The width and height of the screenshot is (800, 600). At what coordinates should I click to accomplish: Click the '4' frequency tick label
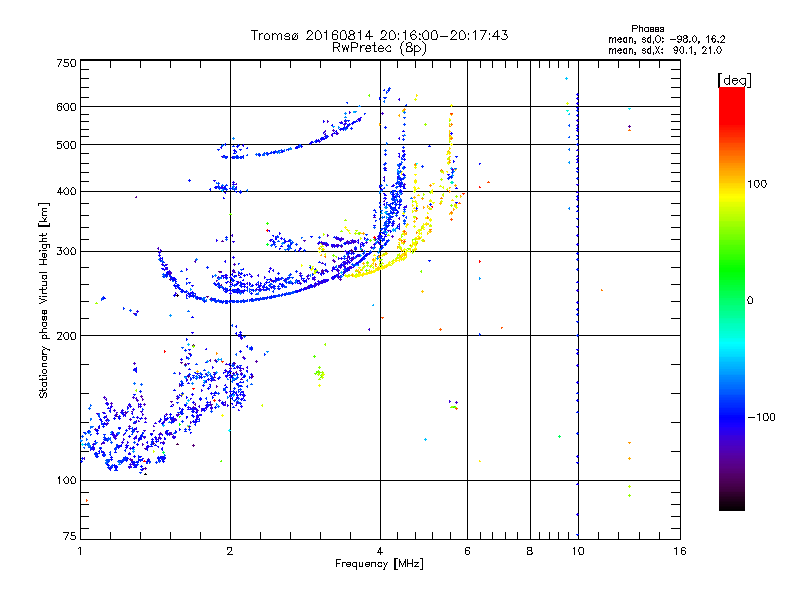pyautogui.click(x=380, y=551)
